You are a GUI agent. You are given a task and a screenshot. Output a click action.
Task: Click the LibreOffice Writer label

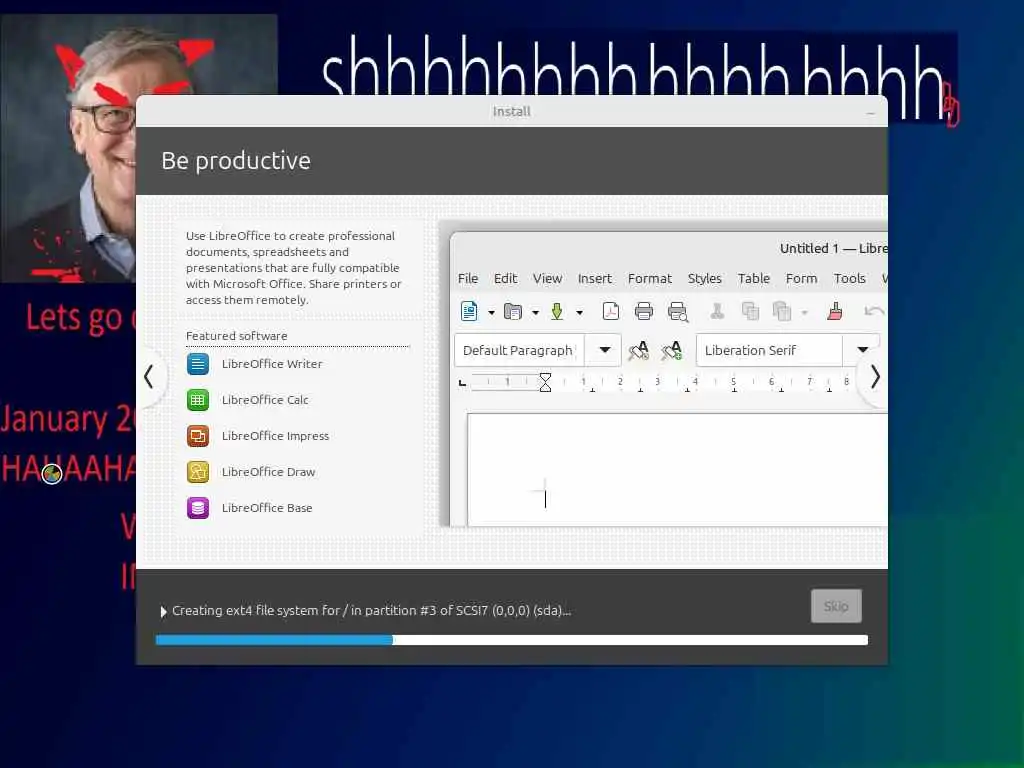(x=272, y=364)
